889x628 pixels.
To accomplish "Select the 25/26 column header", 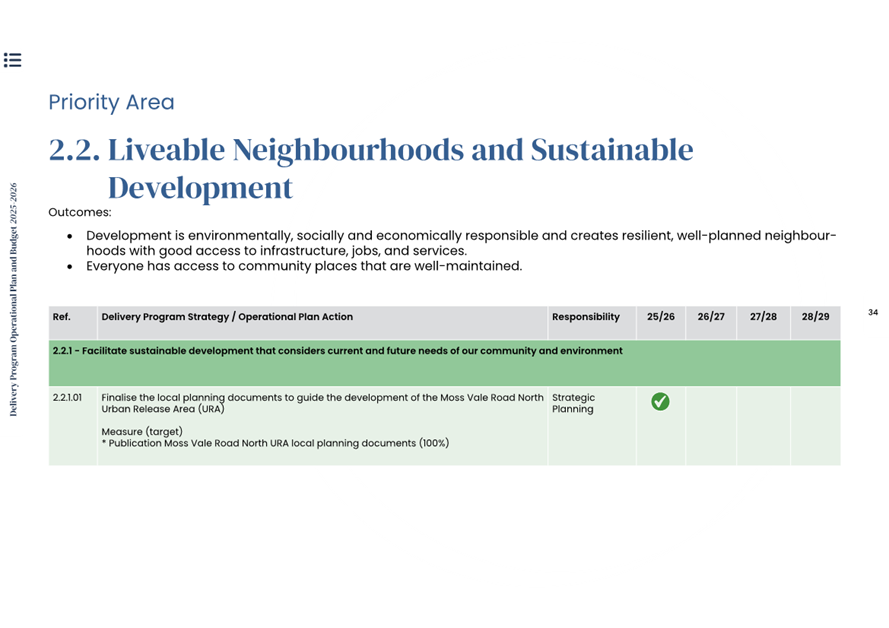I will (x=661, y=317).
